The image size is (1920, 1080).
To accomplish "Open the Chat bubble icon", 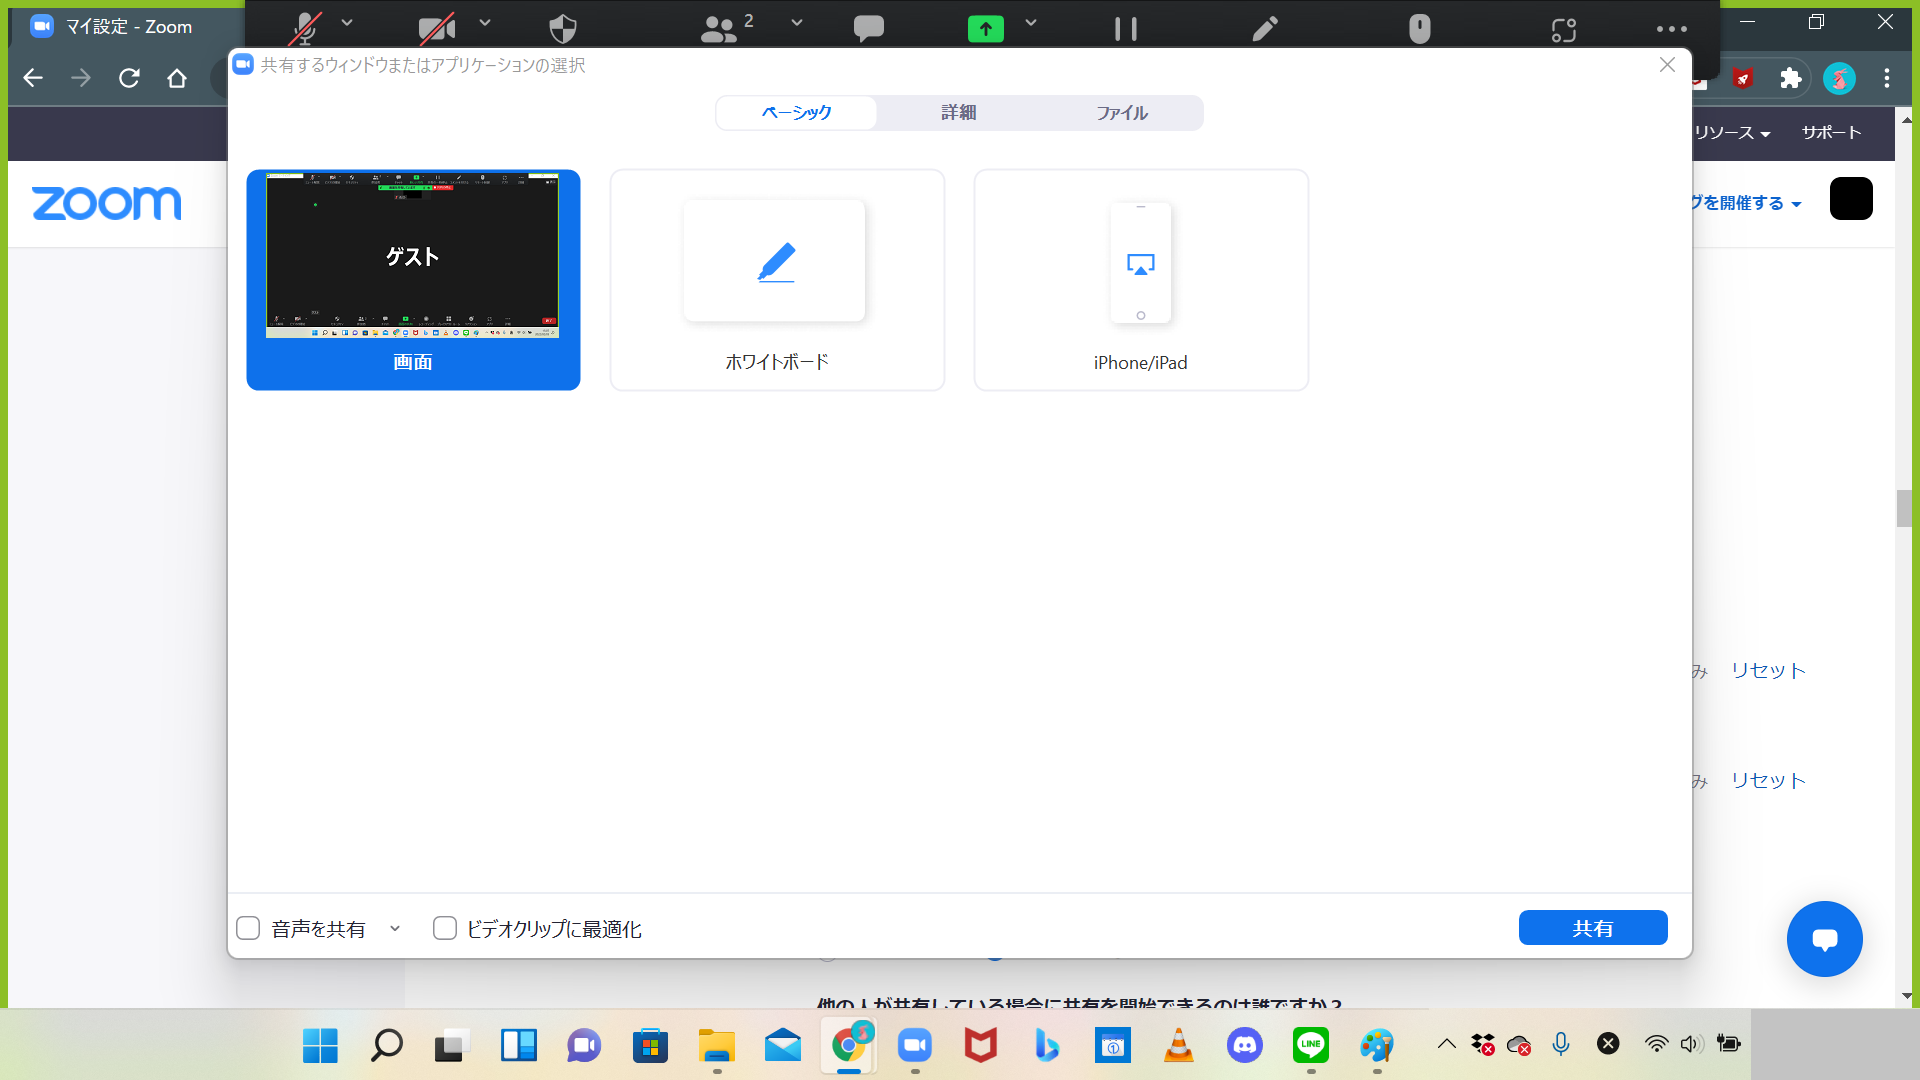I will [868, 28].
